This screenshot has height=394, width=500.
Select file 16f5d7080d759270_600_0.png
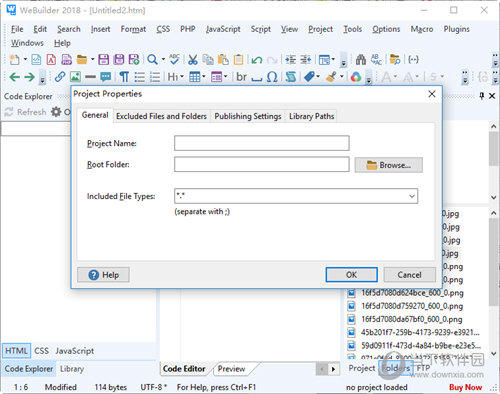411,306
